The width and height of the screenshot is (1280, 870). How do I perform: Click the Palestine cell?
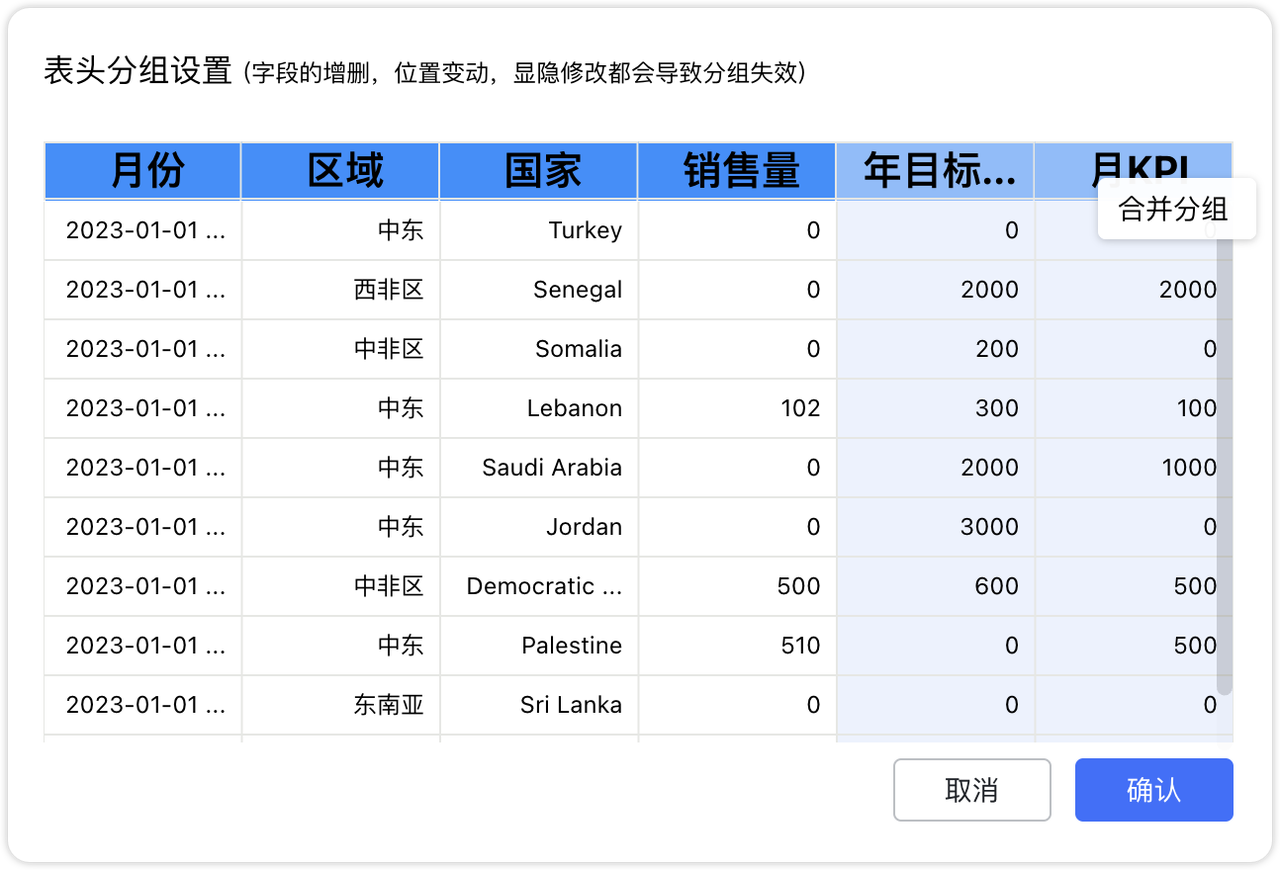coord(539,646)
